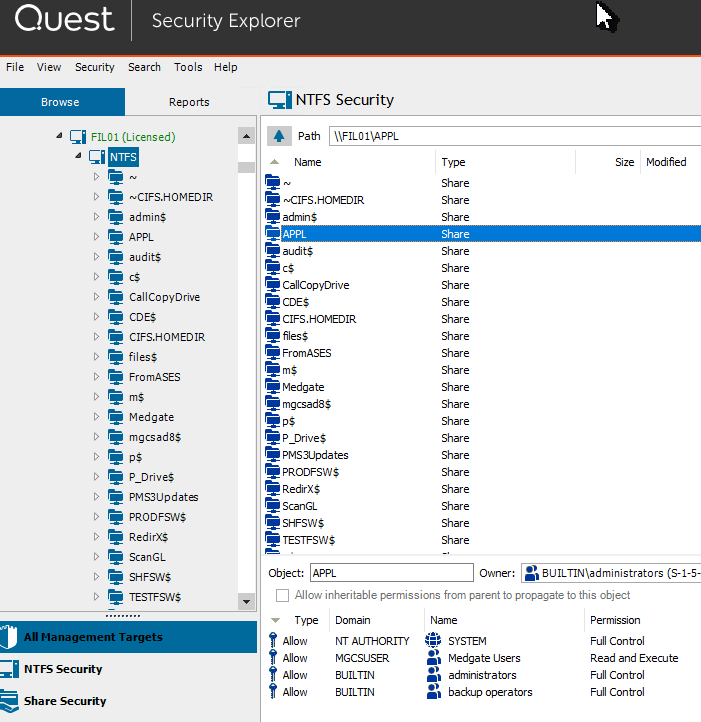Click the Medgate Users group icon
Image resolution: width=701 pixels, height=722 pixels.
click(x=433, y=658)
